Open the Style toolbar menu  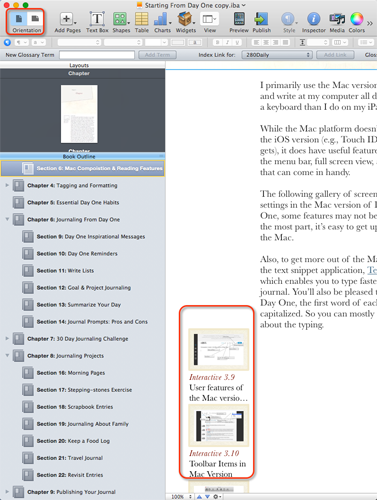(289, 22)
